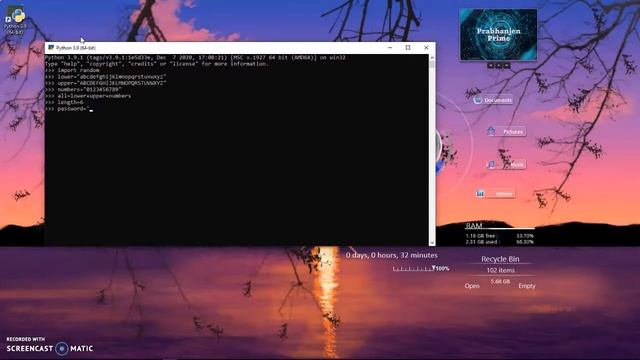Click the 5.68 GB Recycle Bin size
Viewport: 640px width, 360px height.
[x=500, y=281]
